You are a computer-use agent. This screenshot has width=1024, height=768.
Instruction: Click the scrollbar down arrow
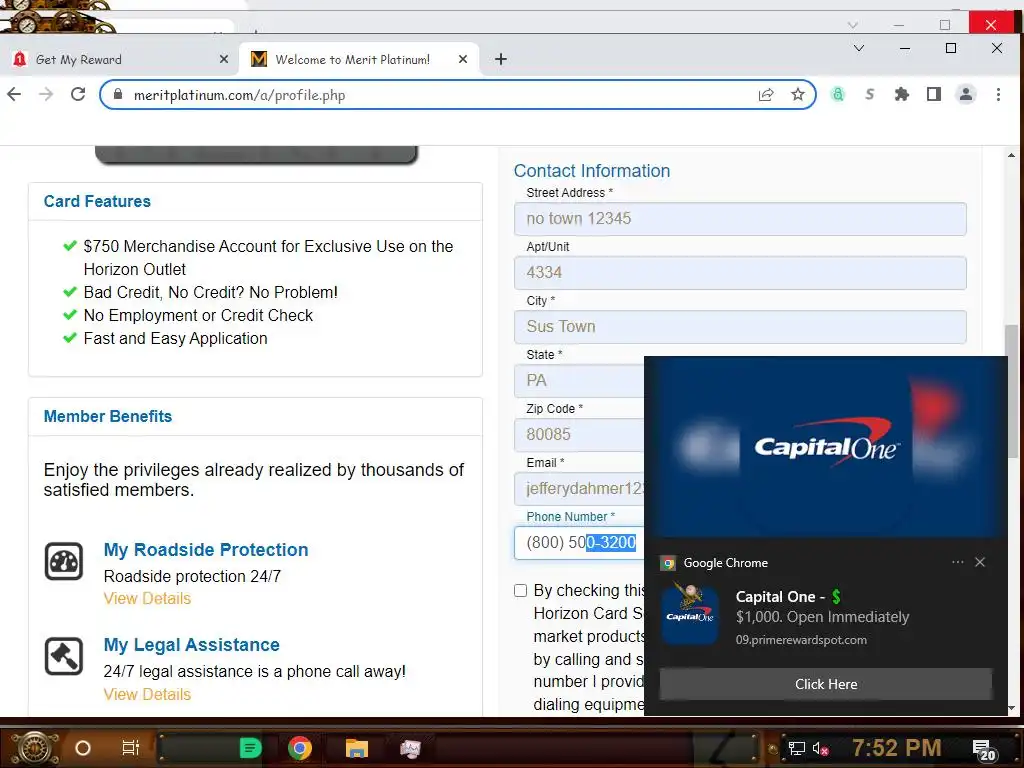1012,708
